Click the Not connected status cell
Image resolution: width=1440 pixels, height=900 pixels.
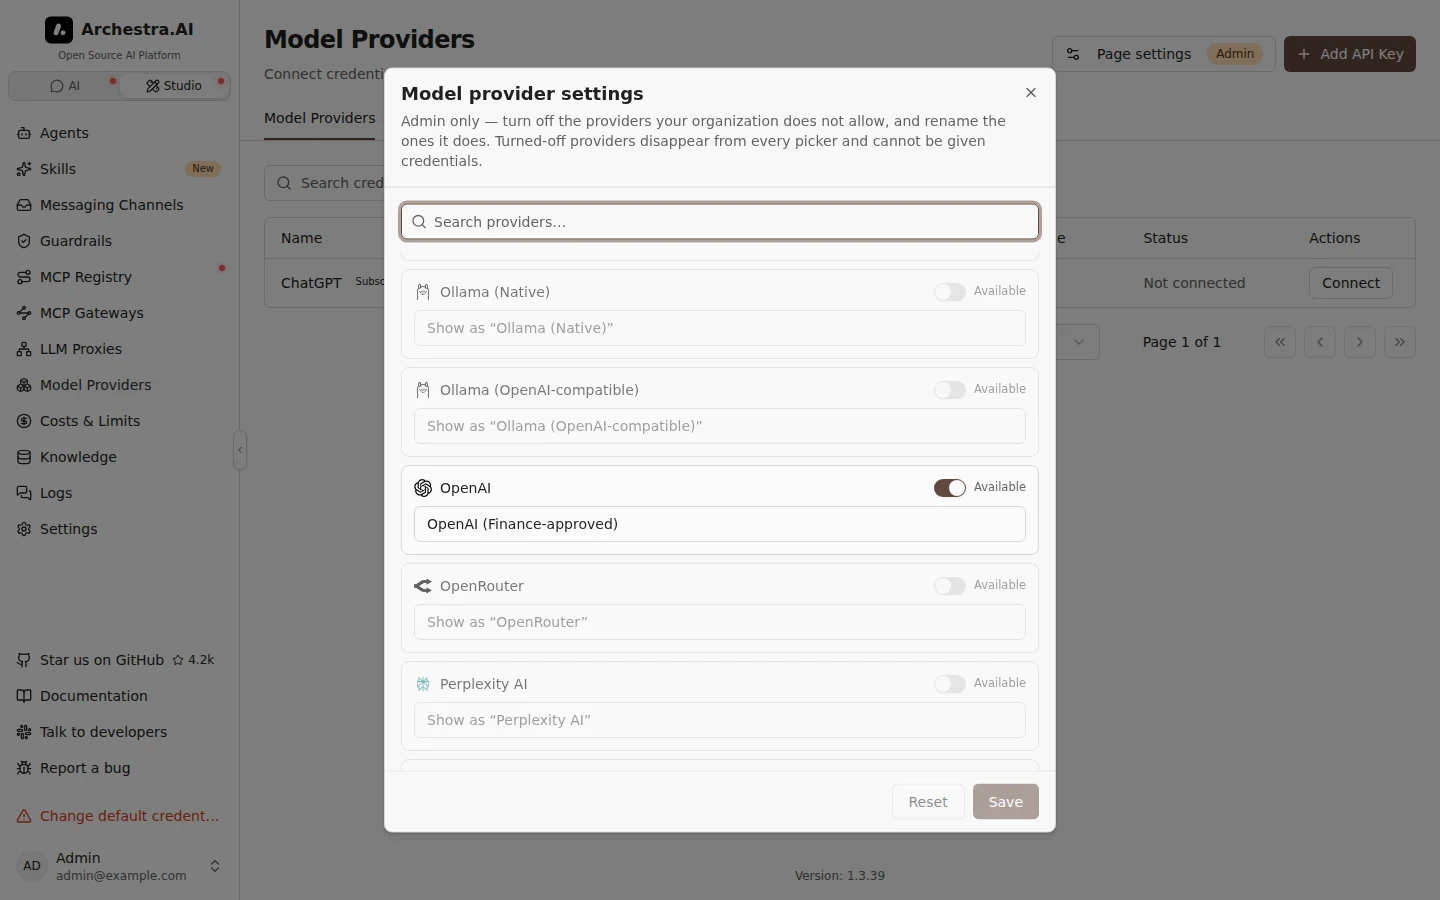[1194, 283]
